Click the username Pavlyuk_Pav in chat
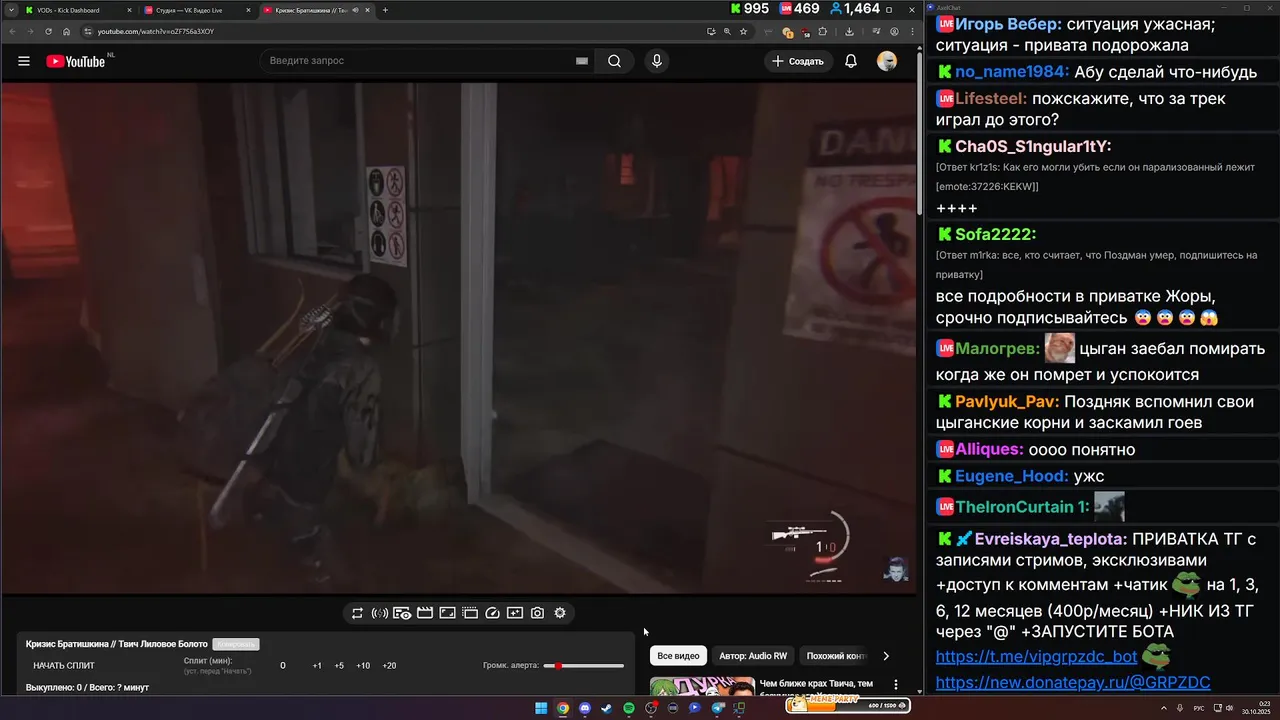This screenshot has width=1280, height=720. click(x=1007, y=402)
